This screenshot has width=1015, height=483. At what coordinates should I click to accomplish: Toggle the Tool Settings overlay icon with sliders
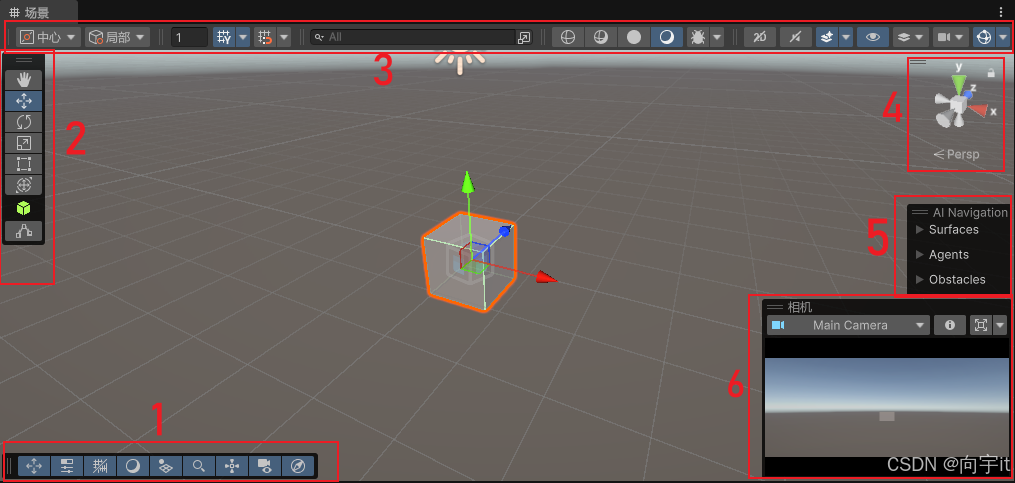[x=67, y=466]
